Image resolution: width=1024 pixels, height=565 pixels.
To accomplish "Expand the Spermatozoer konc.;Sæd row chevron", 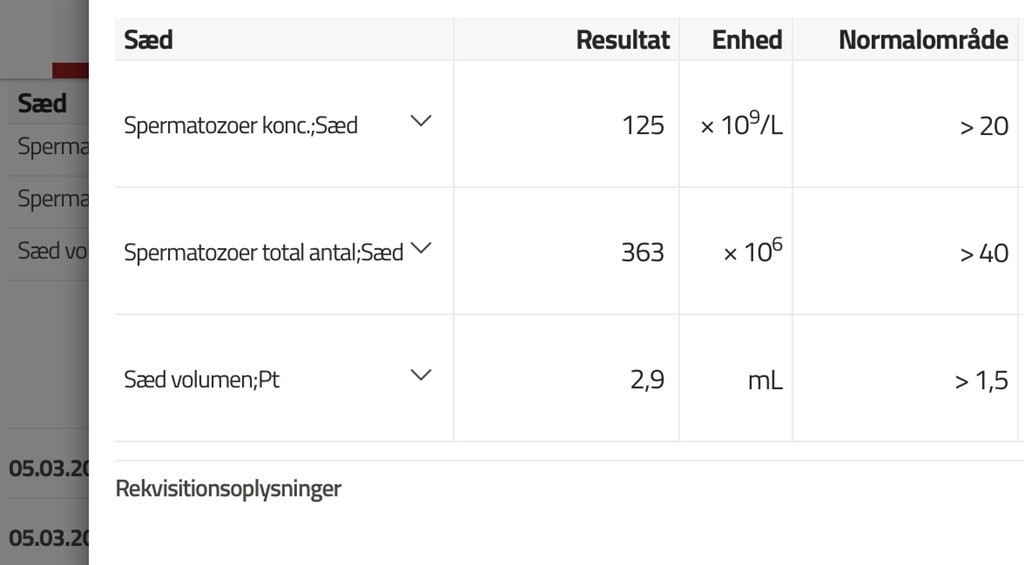I will (422, 121).
